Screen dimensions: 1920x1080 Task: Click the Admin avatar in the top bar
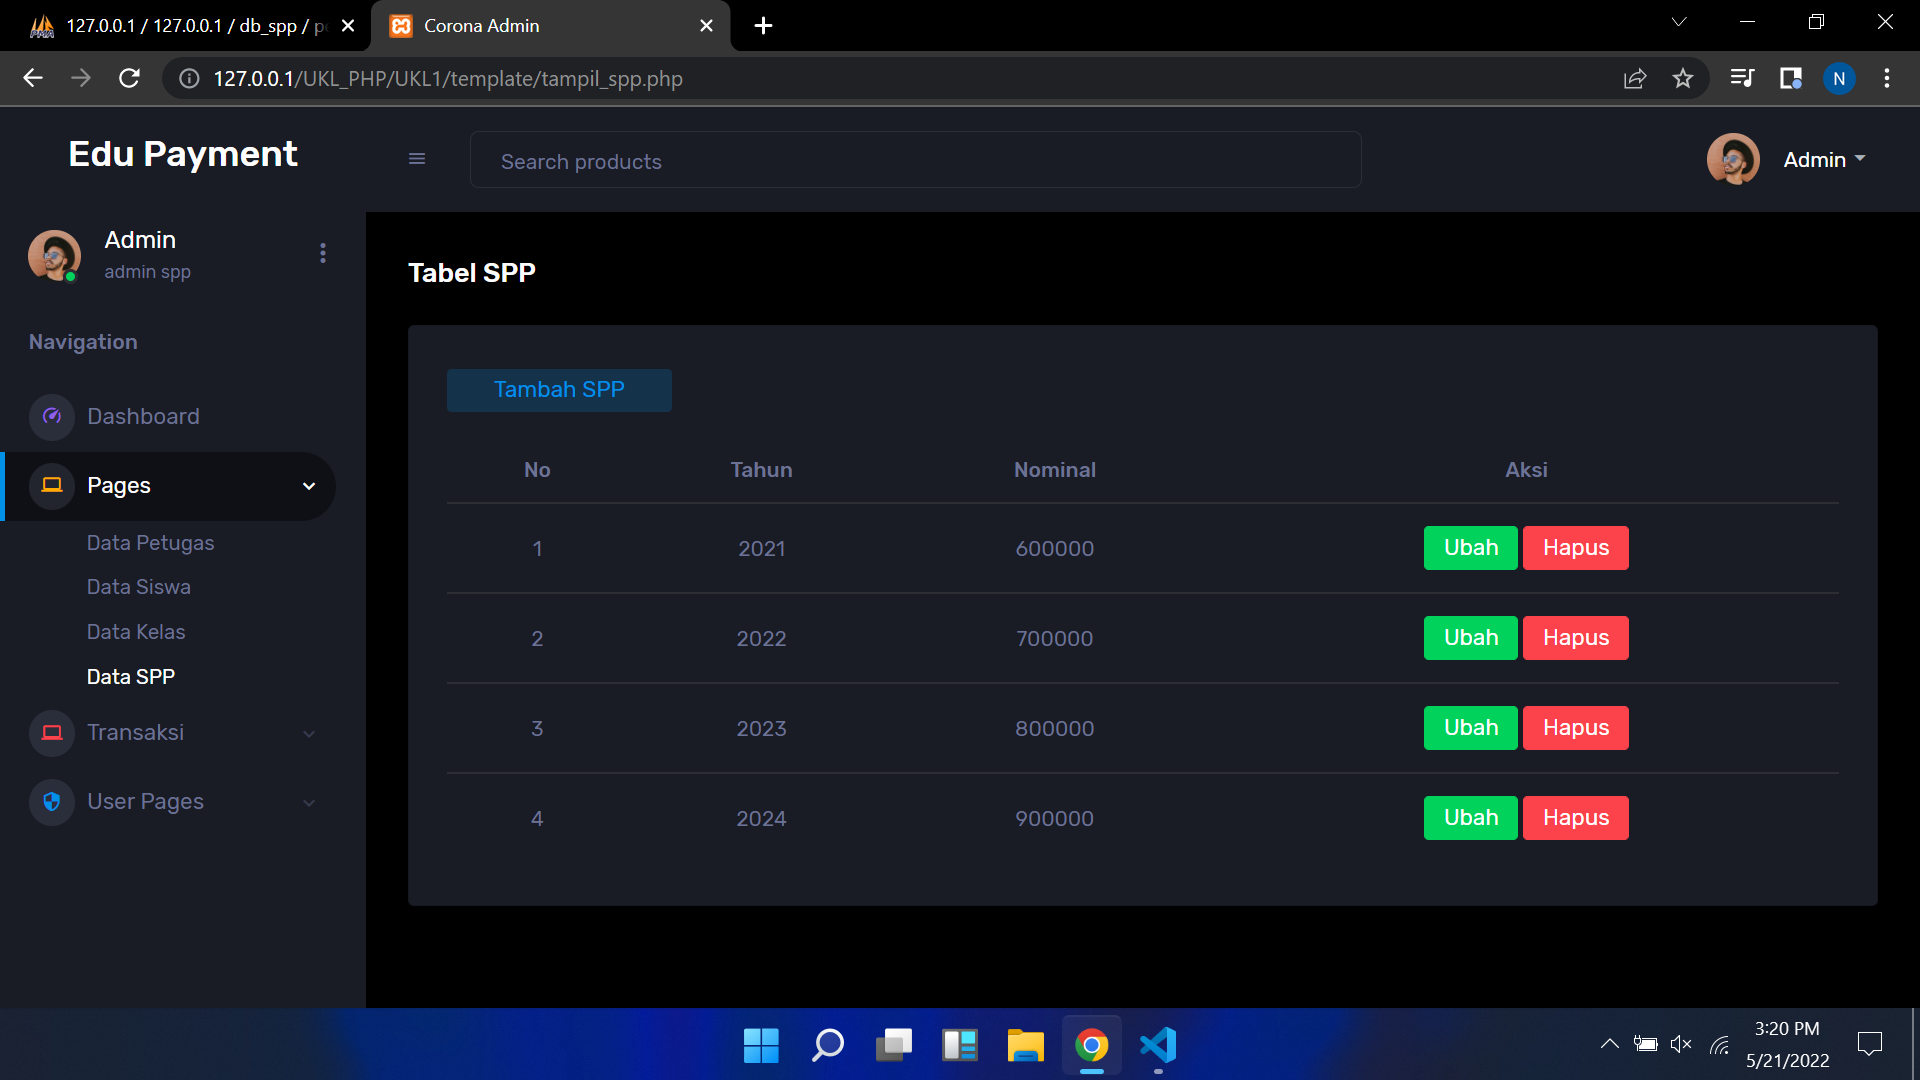tap(1733, 159)
